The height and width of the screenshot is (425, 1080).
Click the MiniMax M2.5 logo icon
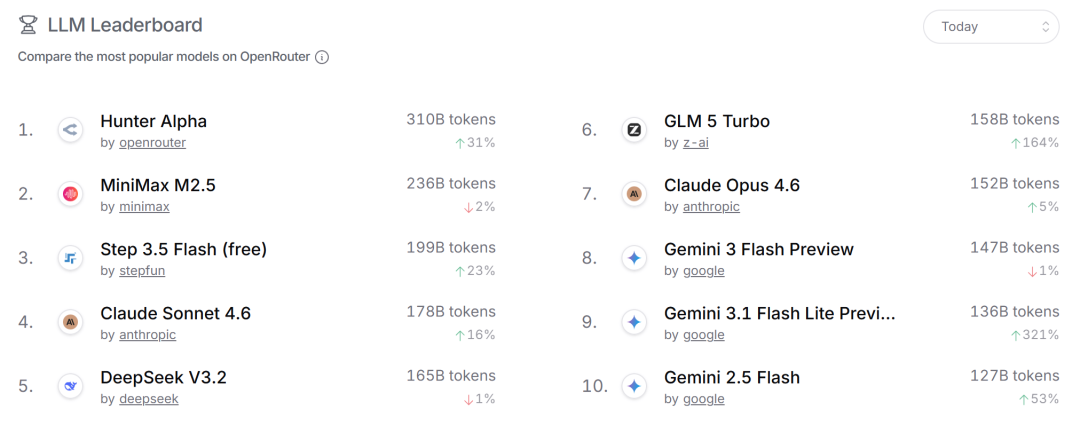pyautogui.click(x=70, y=194)
